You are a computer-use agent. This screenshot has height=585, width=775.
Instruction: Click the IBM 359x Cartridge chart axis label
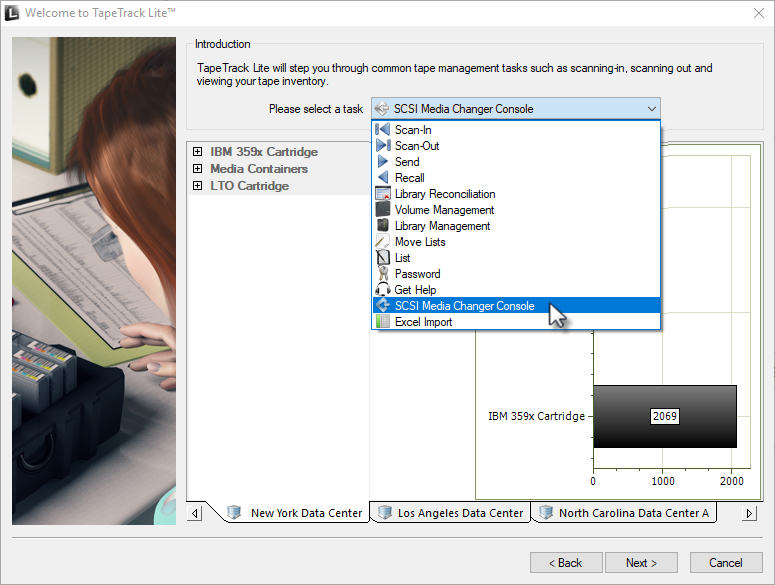pyautogui.click(x=536, y=416)
